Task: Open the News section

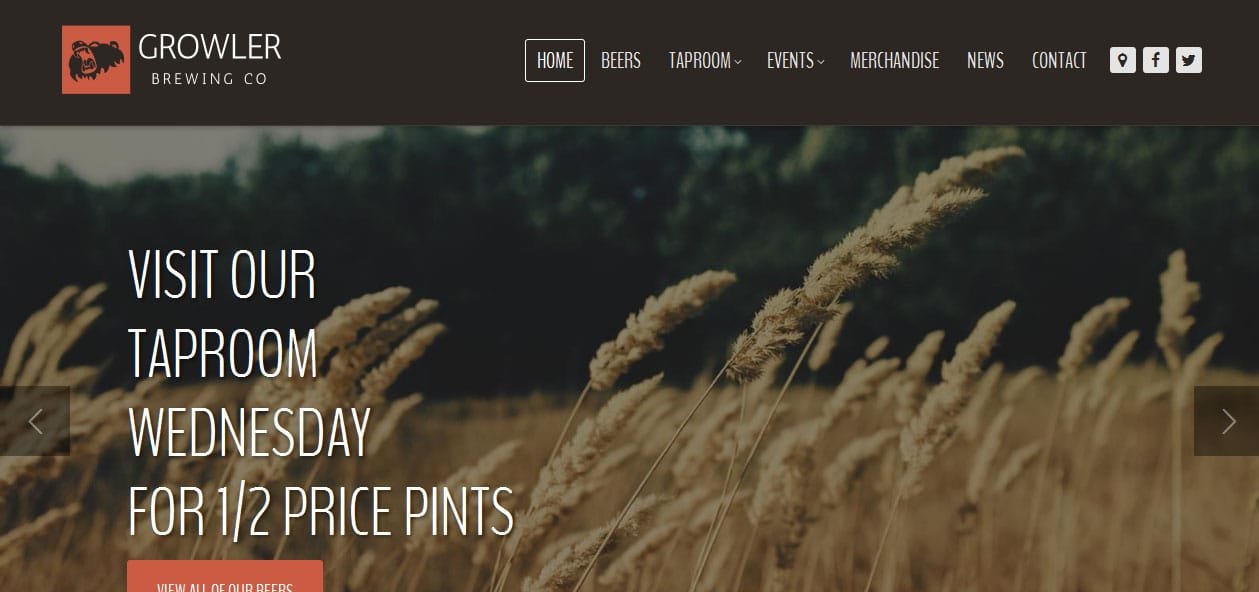Action: 985,61
